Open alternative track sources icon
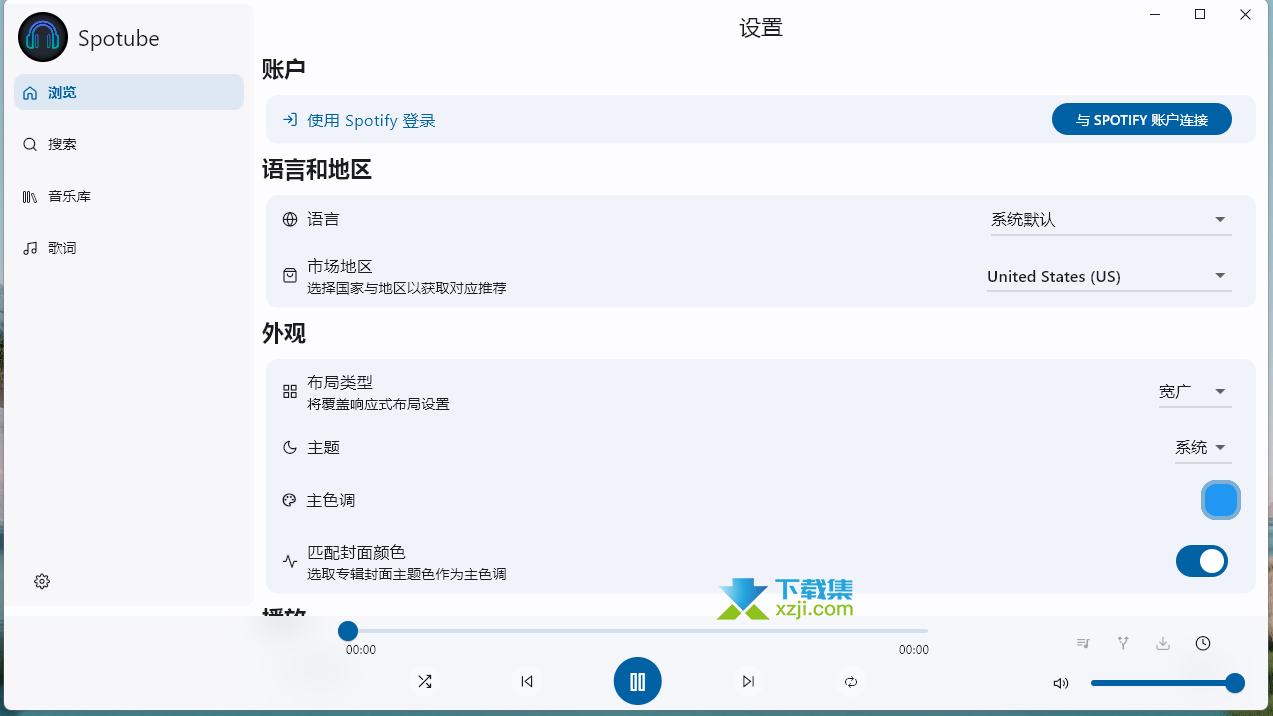The image size is (1273, 716). click(x=1123, y=643)
